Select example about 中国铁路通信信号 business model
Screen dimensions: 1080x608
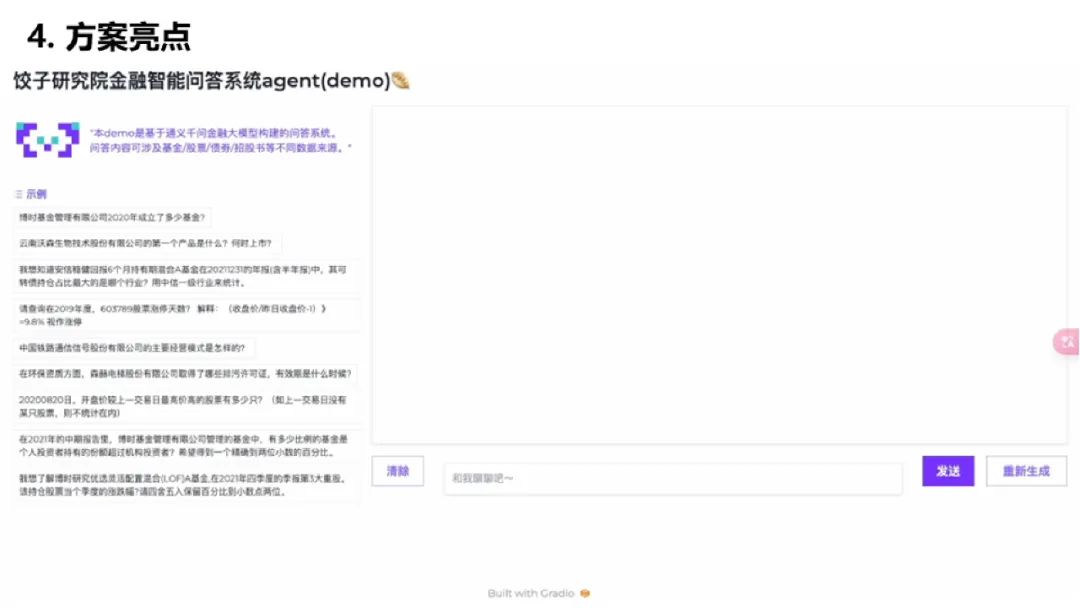click(133, 348)
